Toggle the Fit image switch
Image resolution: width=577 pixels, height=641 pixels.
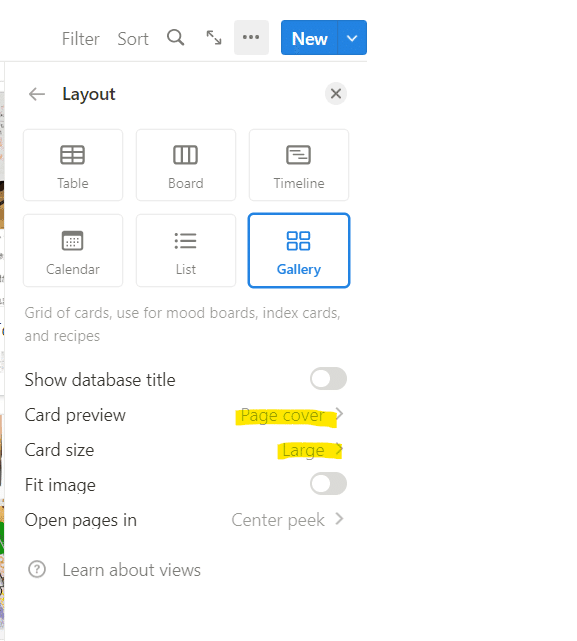pyautogui.click(x=328, y=484)
